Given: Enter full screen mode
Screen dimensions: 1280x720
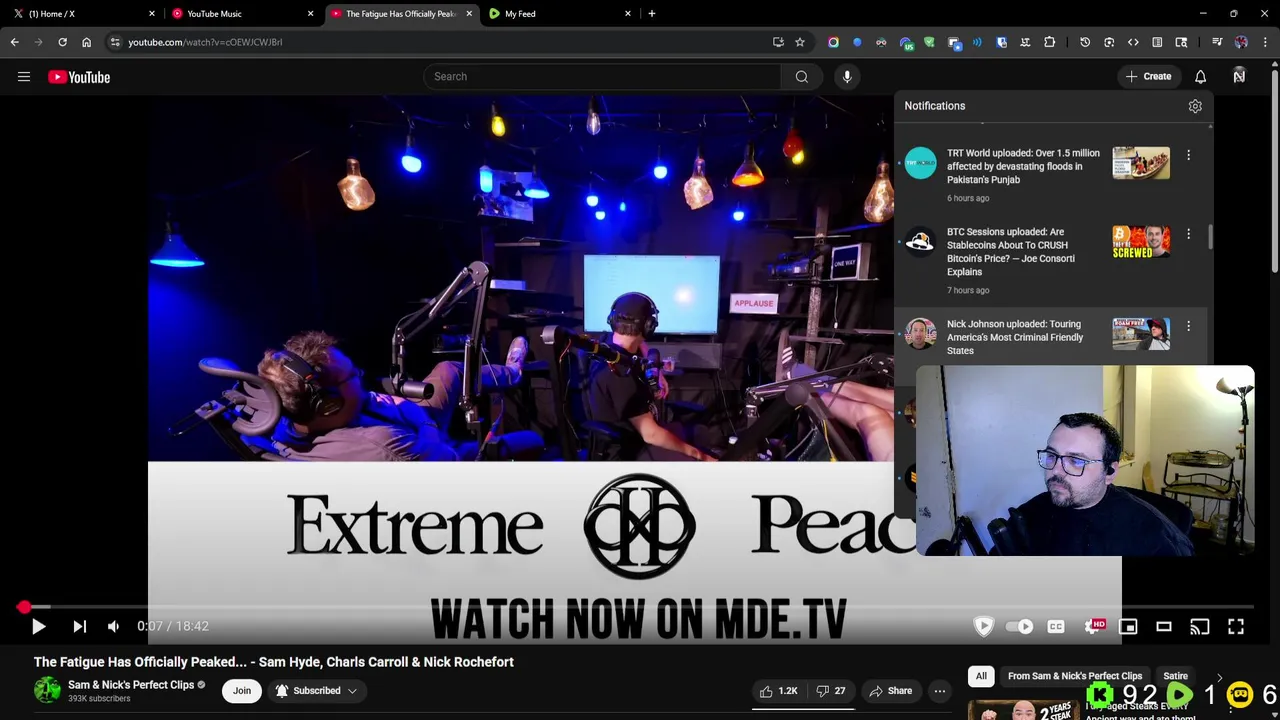Looking at the screenshot, I should pos(1236,626).
